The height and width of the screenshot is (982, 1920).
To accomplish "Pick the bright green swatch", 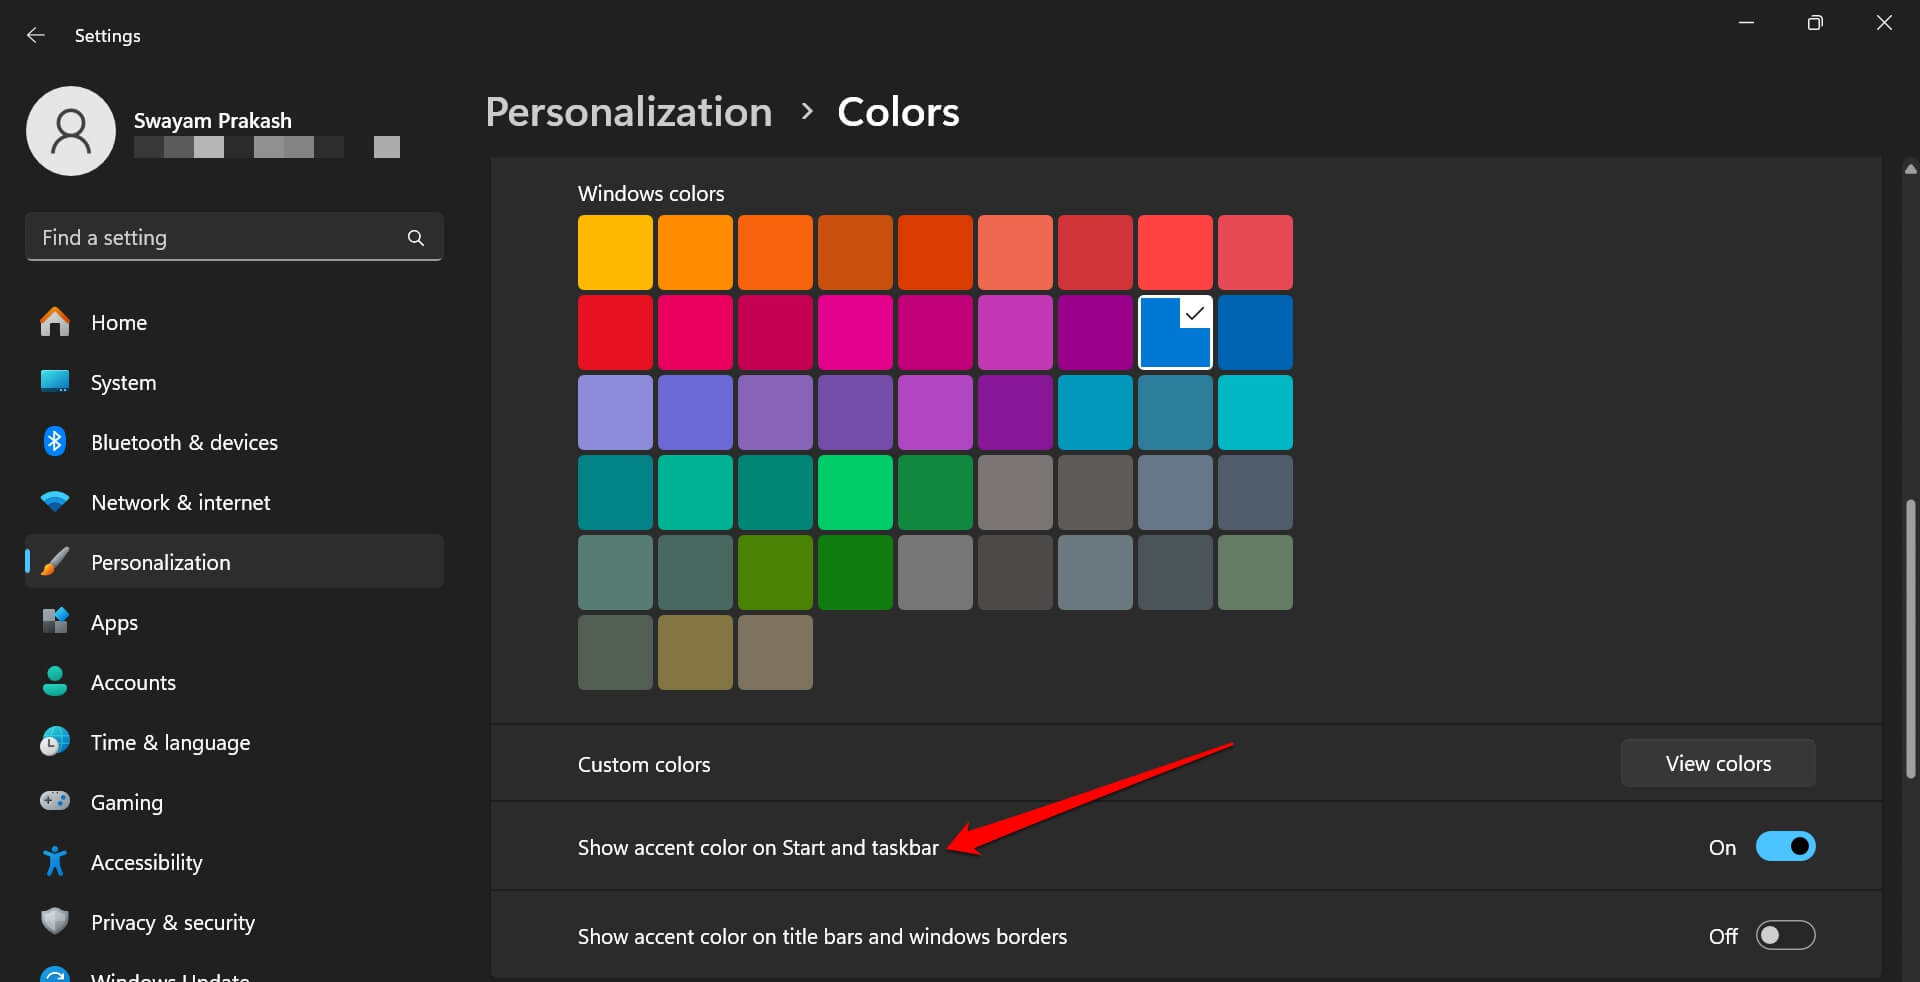I will click(x=855, y=492).
